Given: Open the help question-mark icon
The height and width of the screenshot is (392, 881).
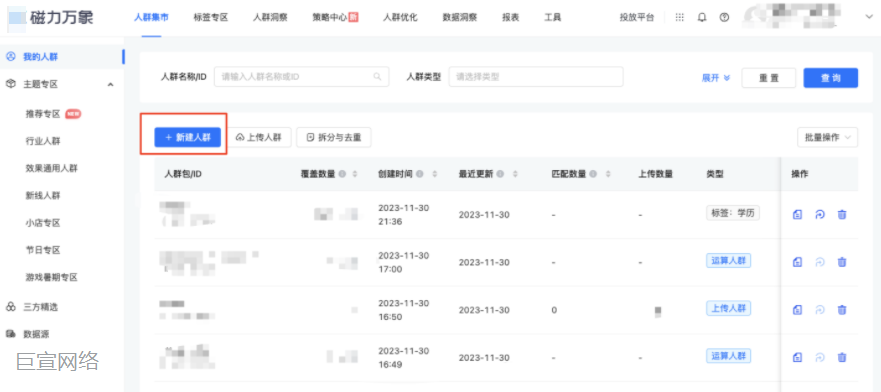Looking at the screenshot, I should [724, 17].
